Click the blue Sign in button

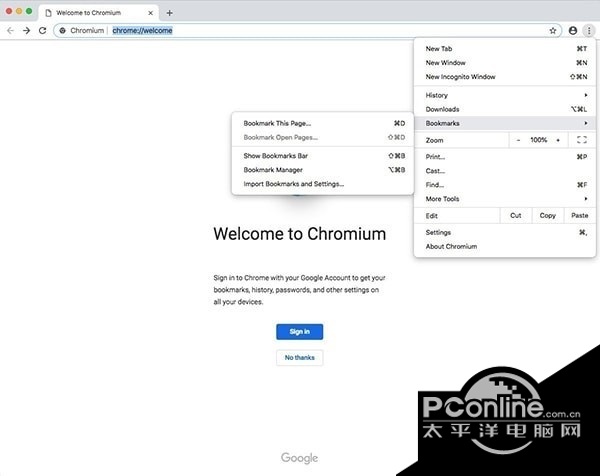click(300, 332)
